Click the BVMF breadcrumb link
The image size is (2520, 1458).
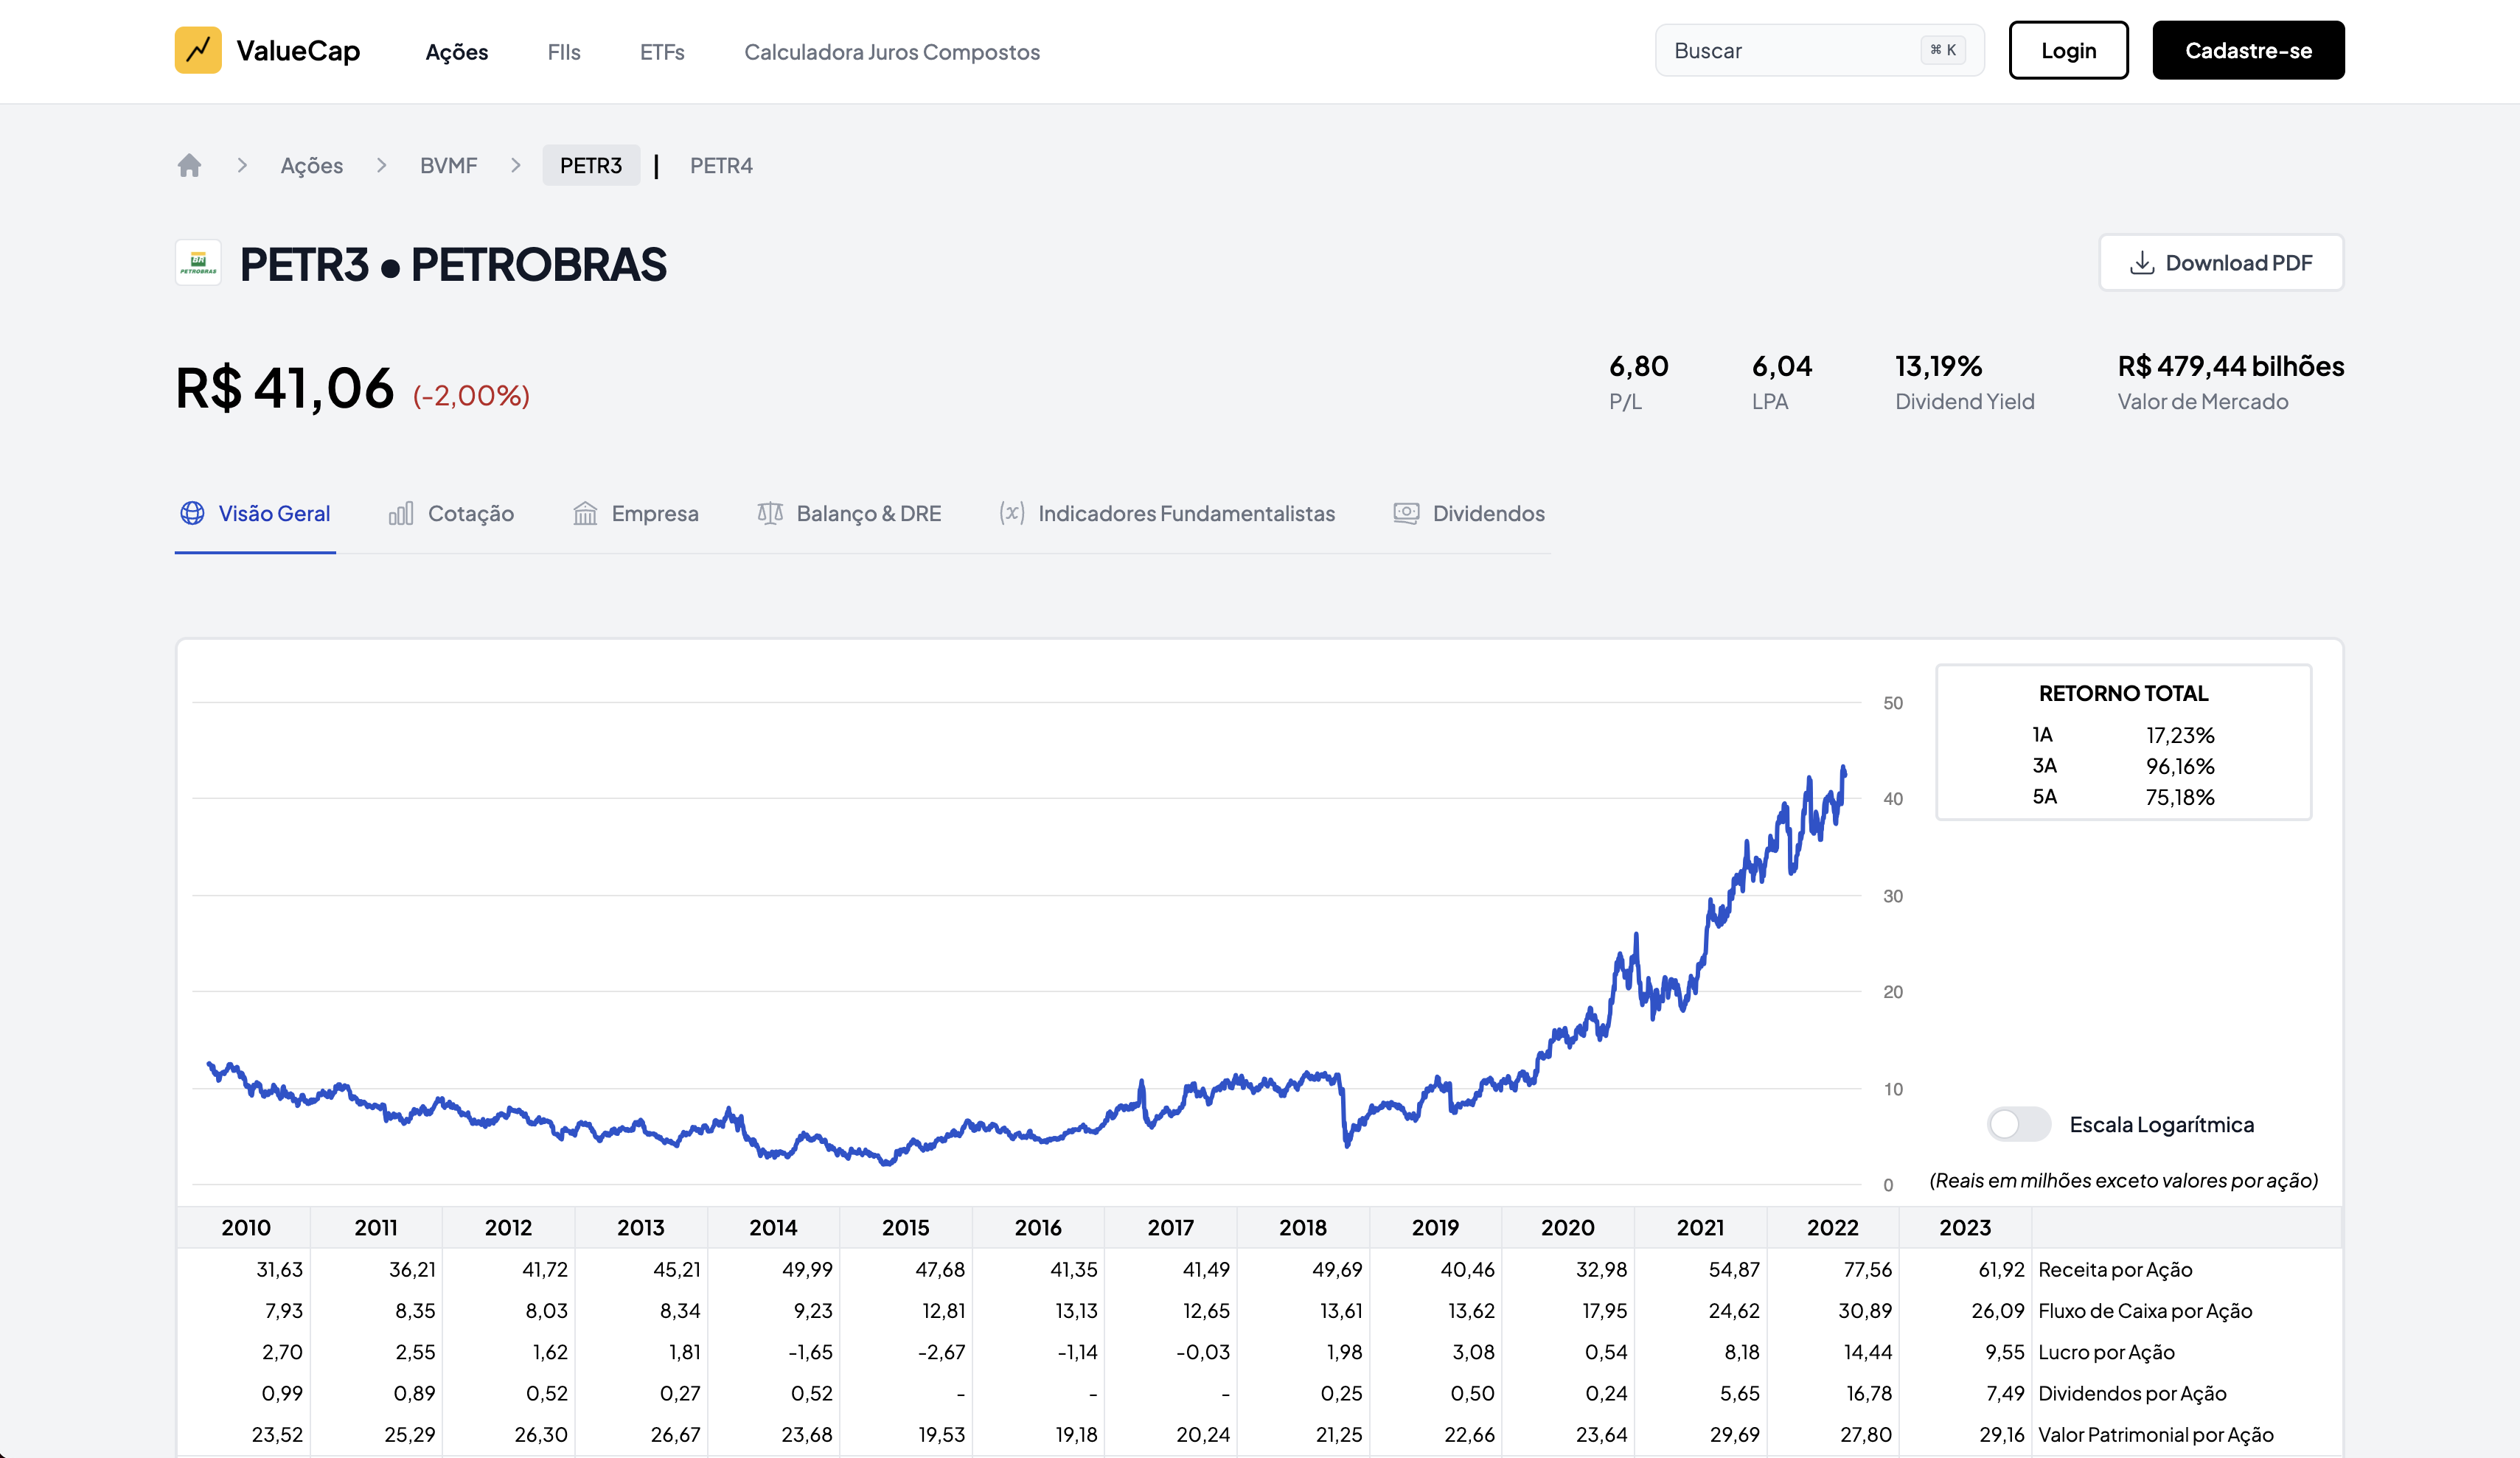point(449,165)
